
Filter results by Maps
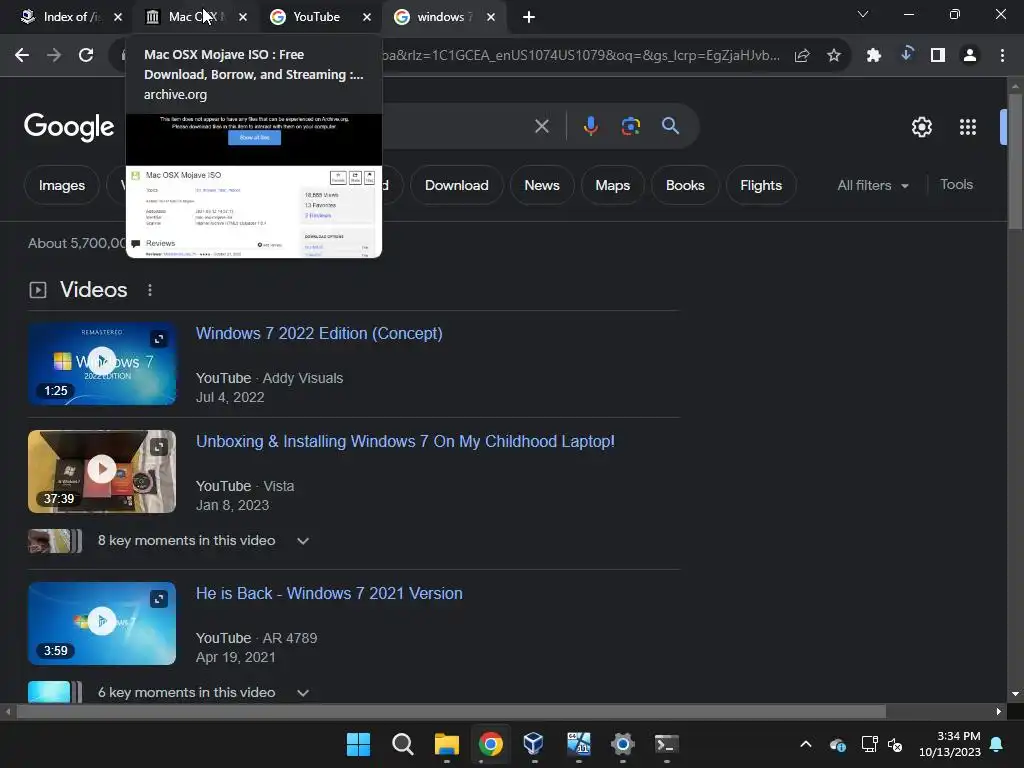coord(613,185)
